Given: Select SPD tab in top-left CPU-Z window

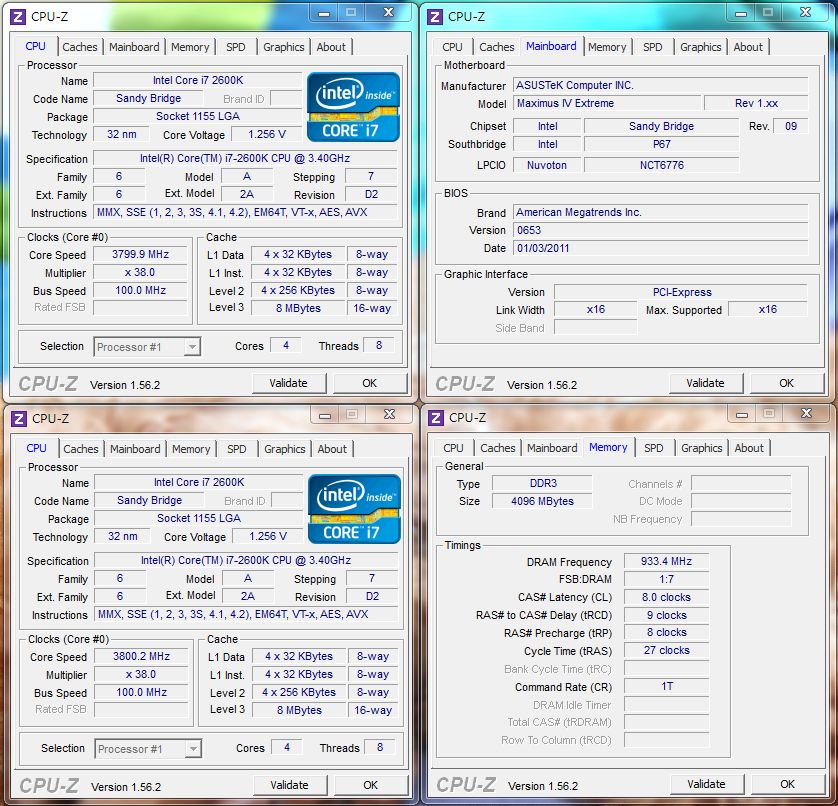Looking at the screenshot, I should pos(236,47).
